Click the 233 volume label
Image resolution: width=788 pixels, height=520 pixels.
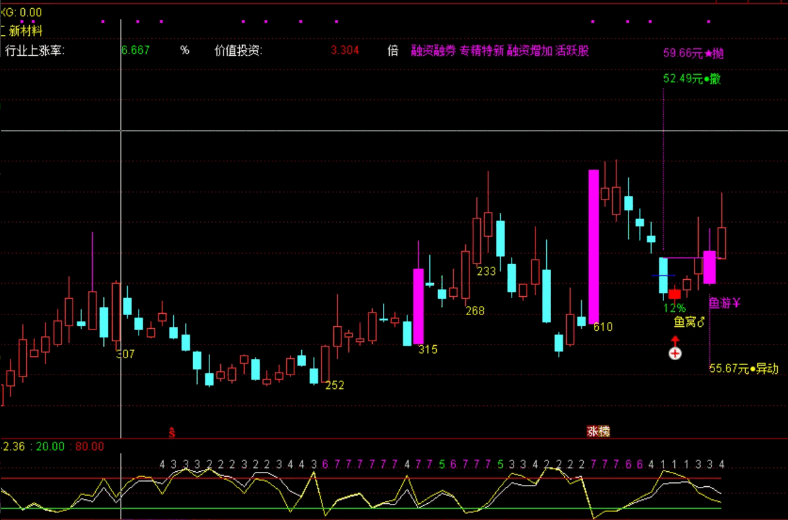click(486, 271)
